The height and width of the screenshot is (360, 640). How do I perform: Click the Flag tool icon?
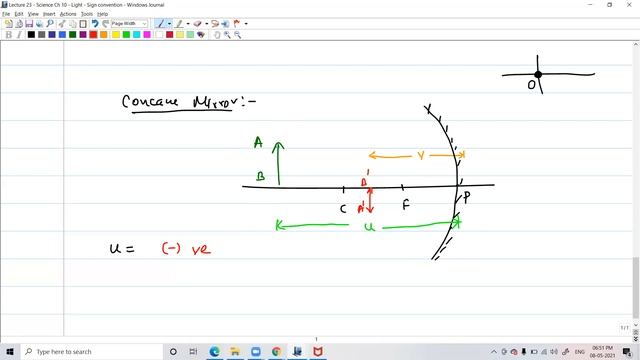[237, 24]
